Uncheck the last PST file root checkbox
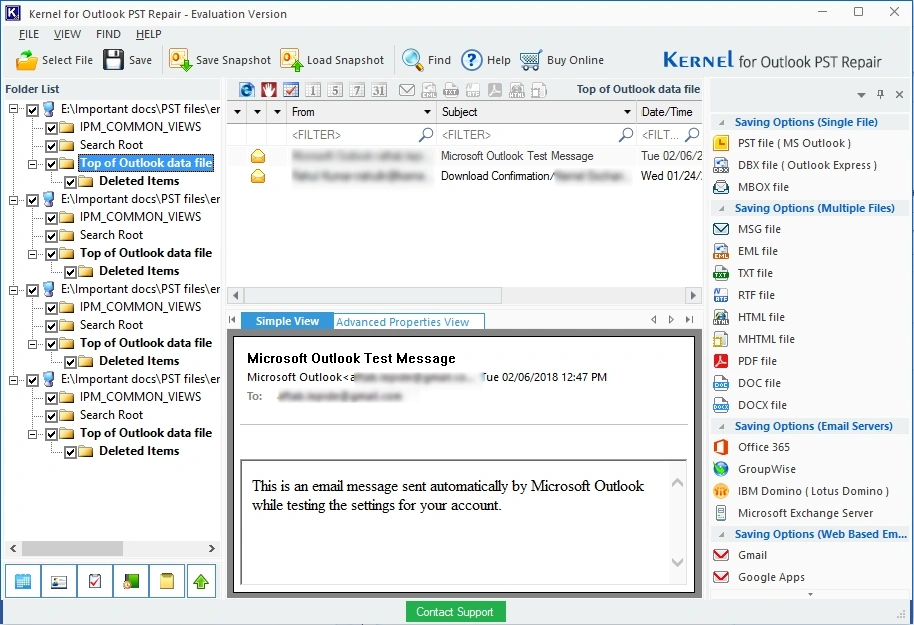The height and width of the screenshot is (625, 914). point(33,380)
